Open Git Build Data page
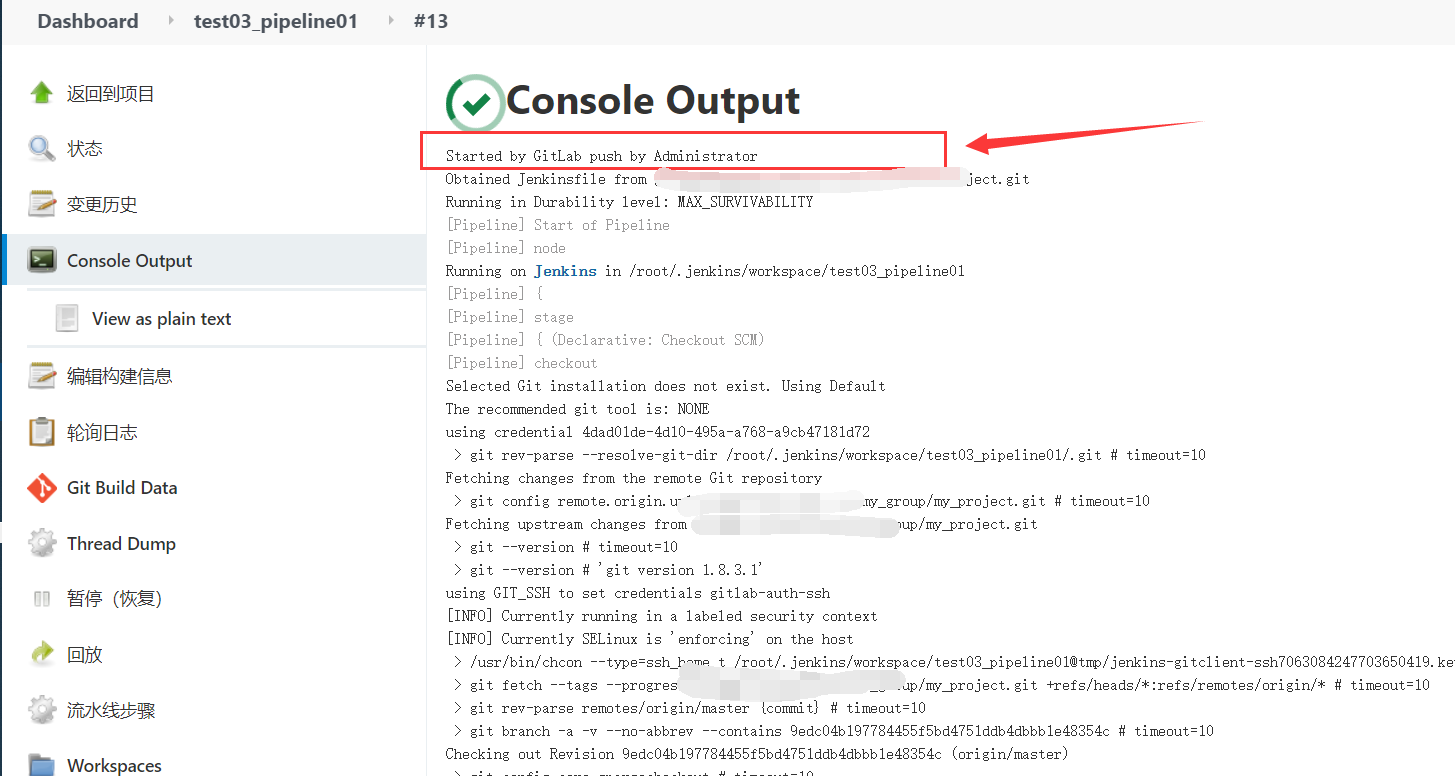The width and height of the screenshot is (1455, 776). point(122,488)
